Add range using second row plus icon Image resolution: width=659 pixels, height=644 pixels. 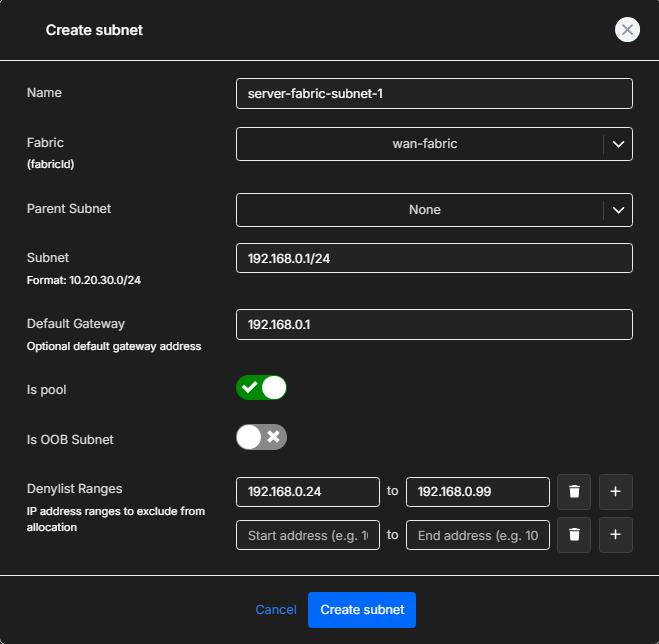click(615, 535)
